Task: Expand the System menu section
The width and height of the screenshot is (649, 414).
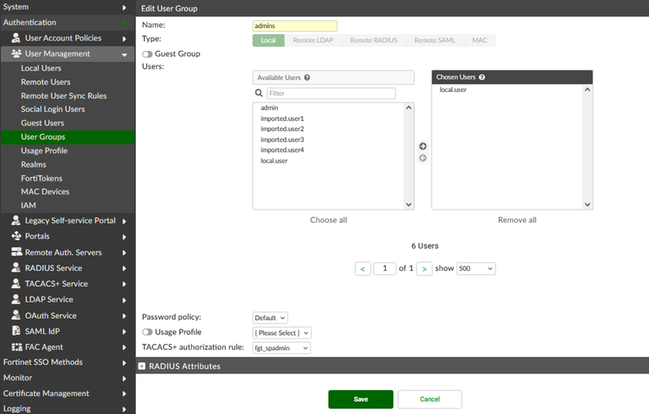Action: [67, 7]
